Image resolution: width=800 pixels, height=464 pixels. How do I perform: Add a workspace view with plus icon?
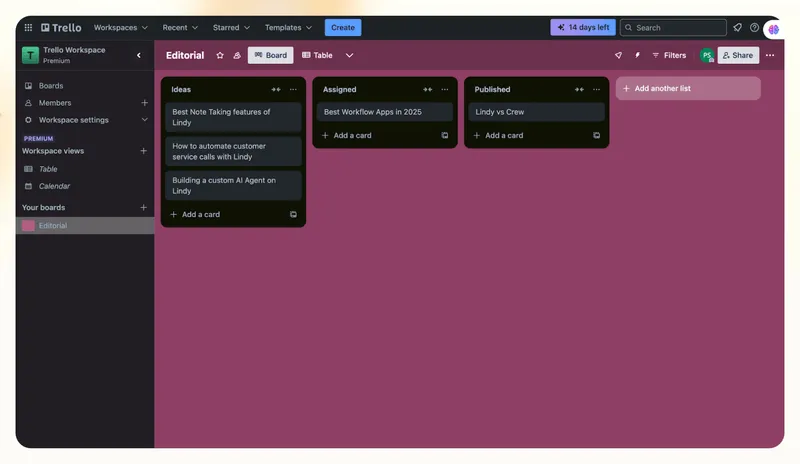tap(143, 151)
